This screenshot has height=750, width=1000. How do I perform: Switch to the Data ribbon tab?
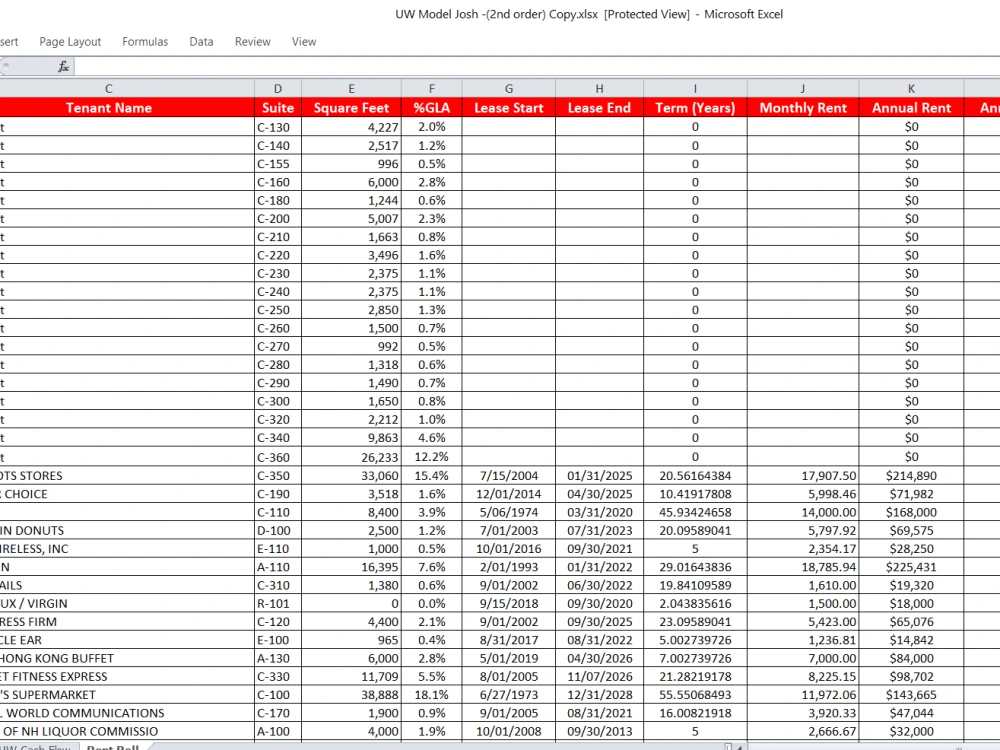201,41
